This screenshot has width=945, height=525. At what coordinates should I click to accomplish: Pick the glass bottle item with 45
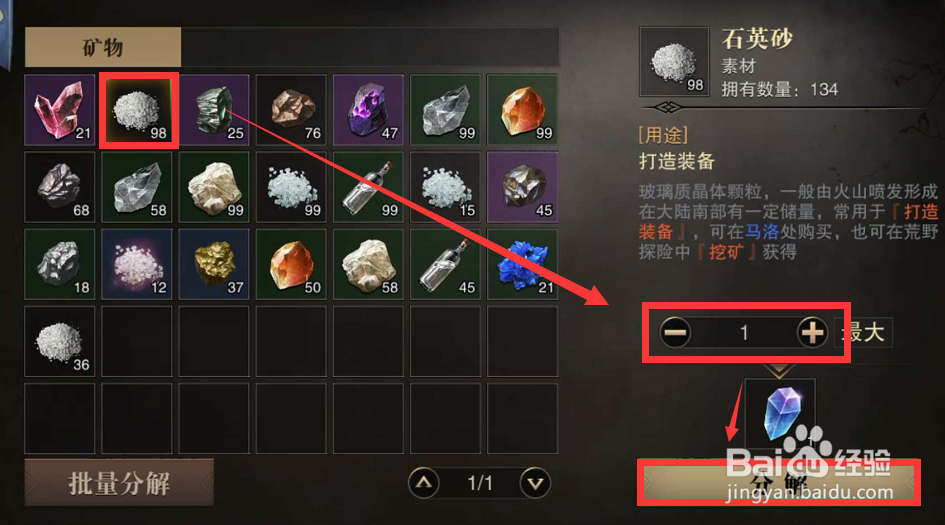[445, 264]
